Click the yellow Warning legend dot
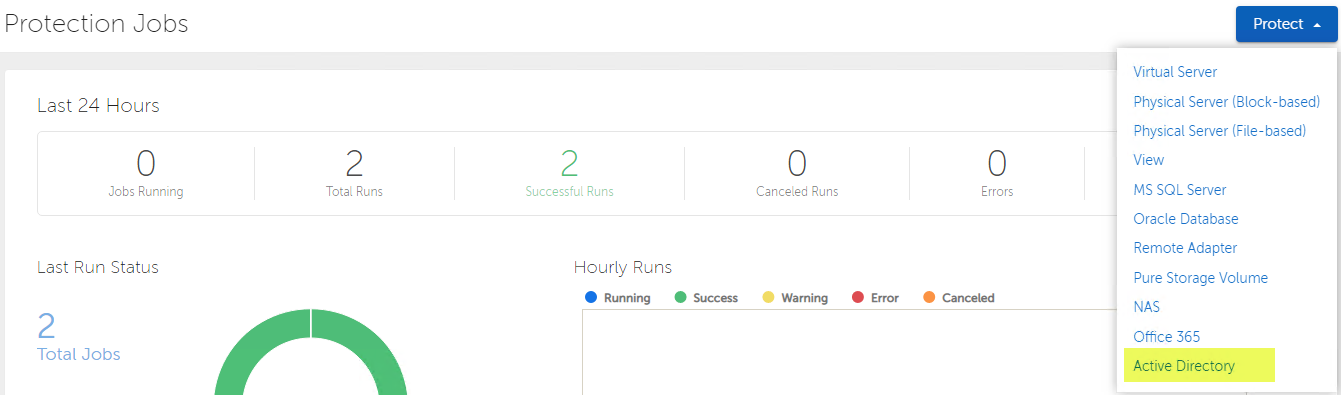 768,297
